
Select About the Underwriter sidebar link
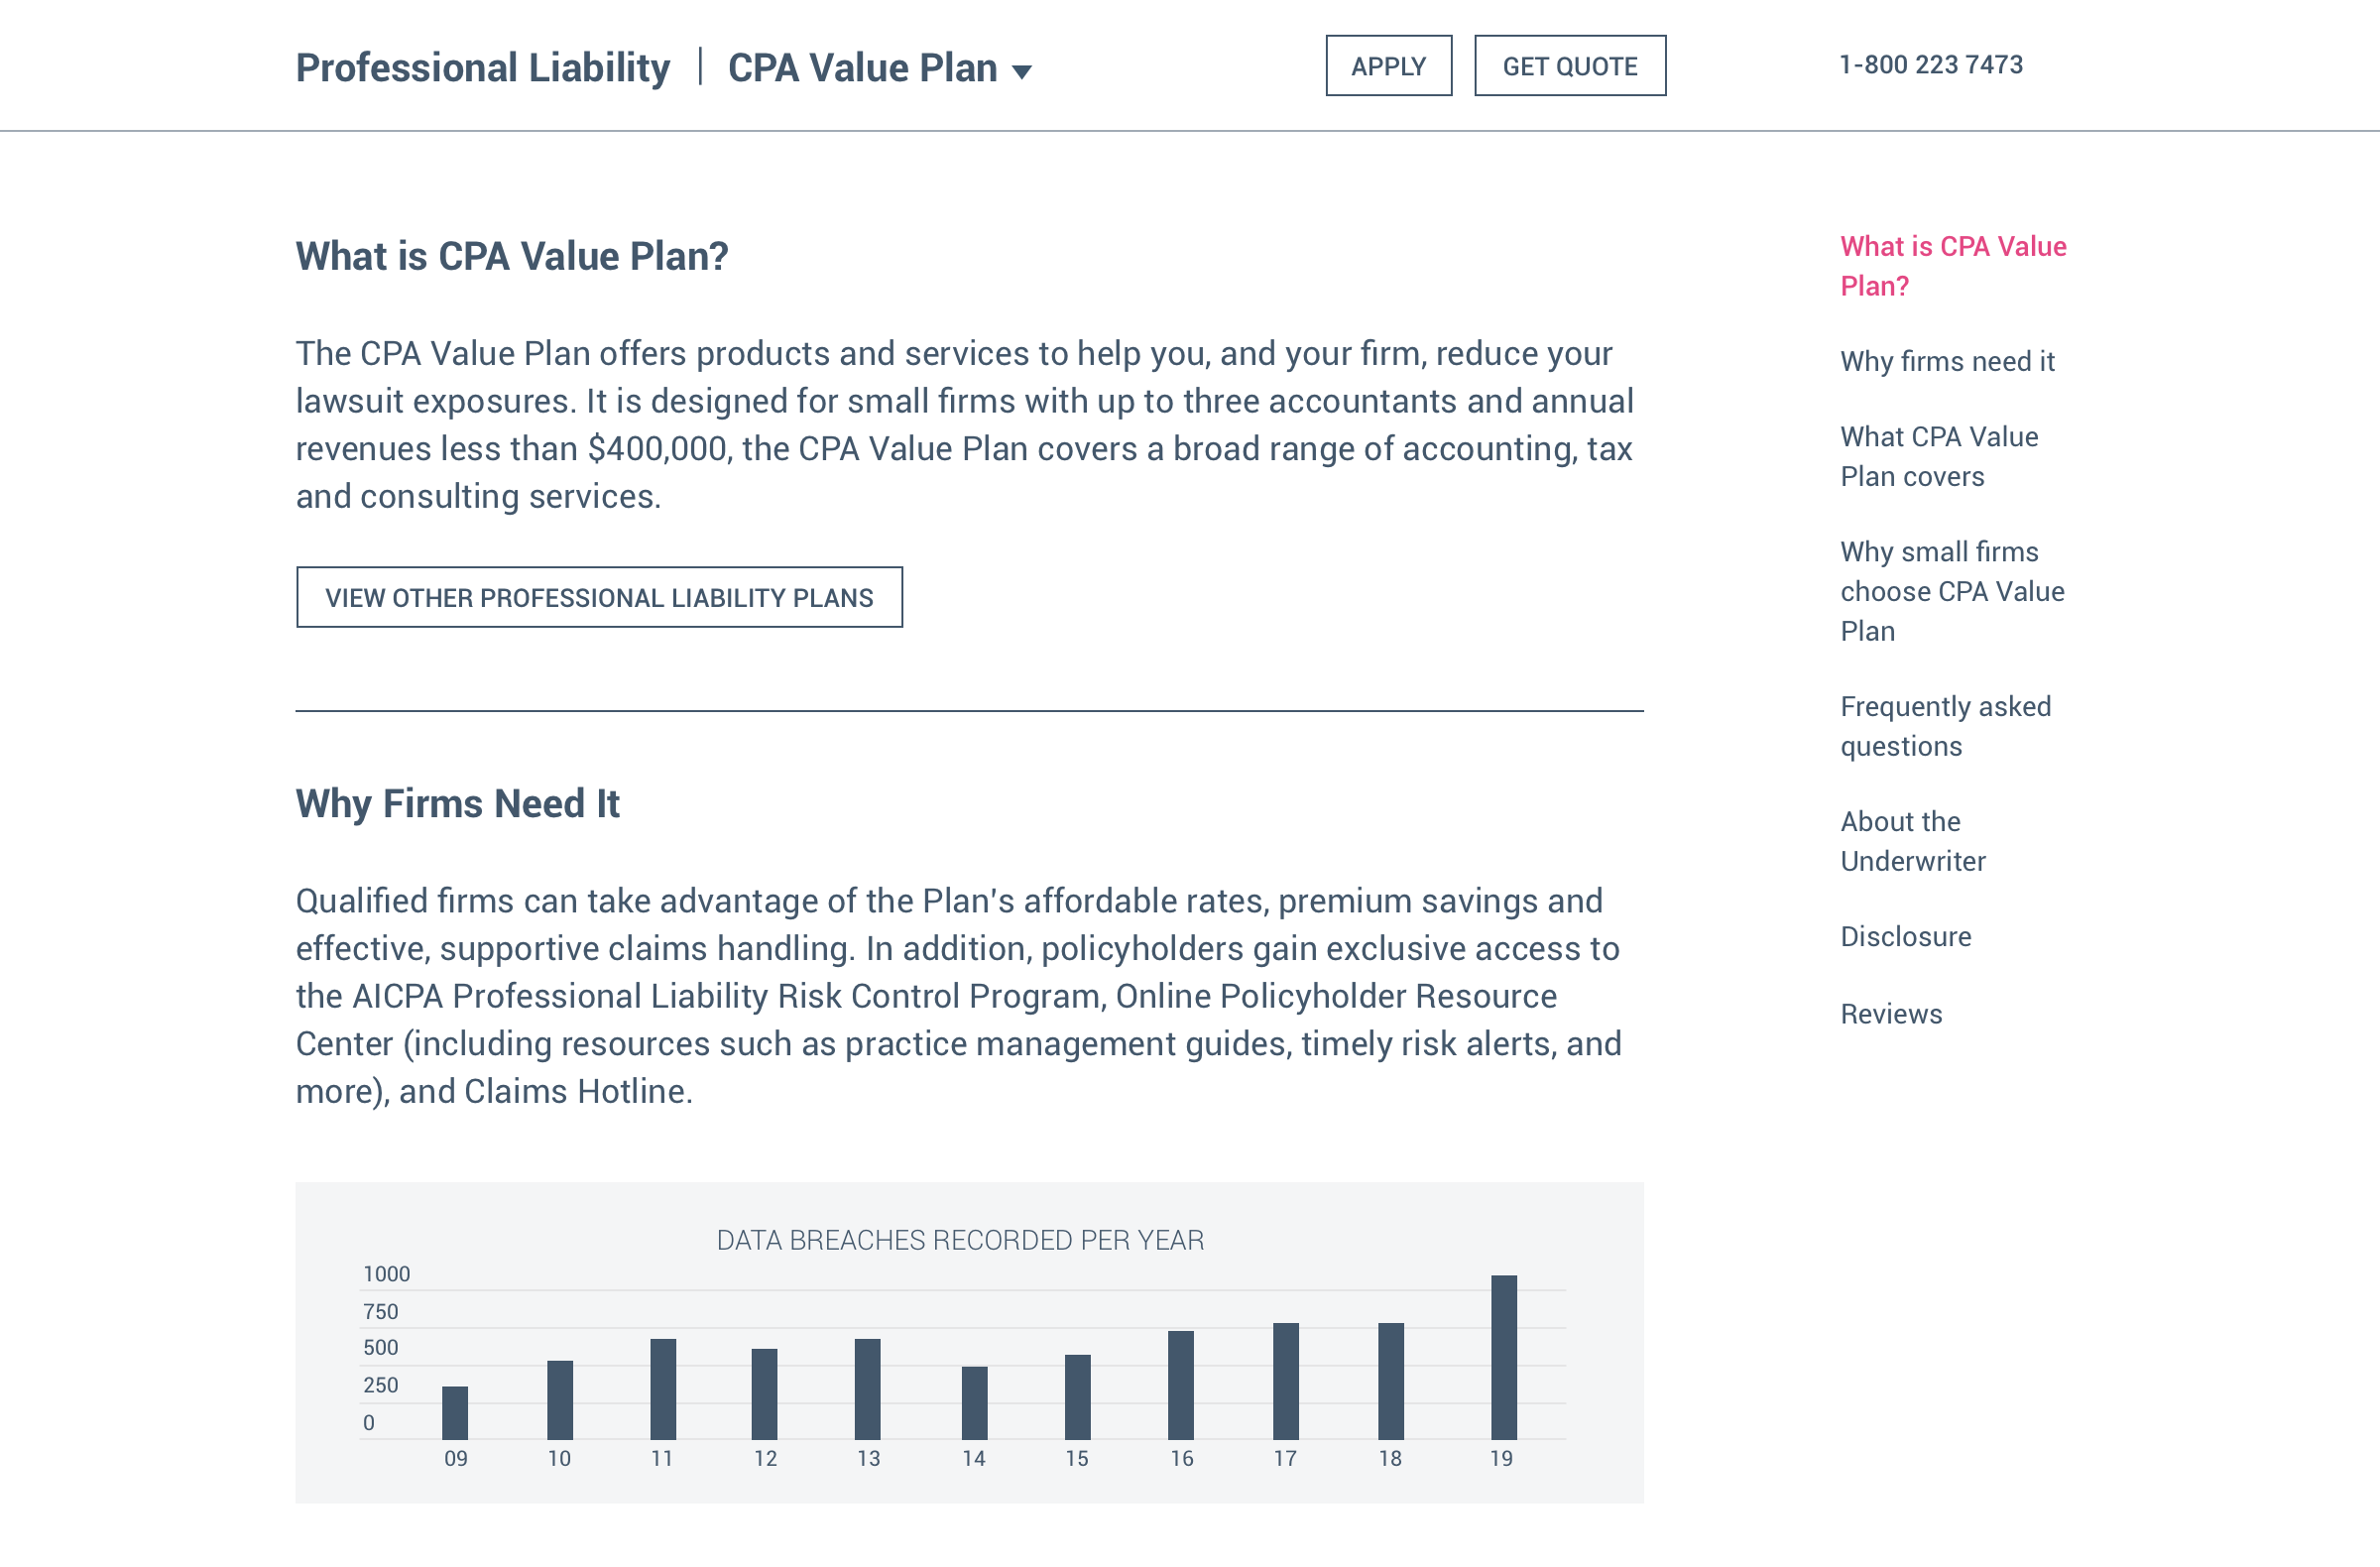(x=1912, y=841)
